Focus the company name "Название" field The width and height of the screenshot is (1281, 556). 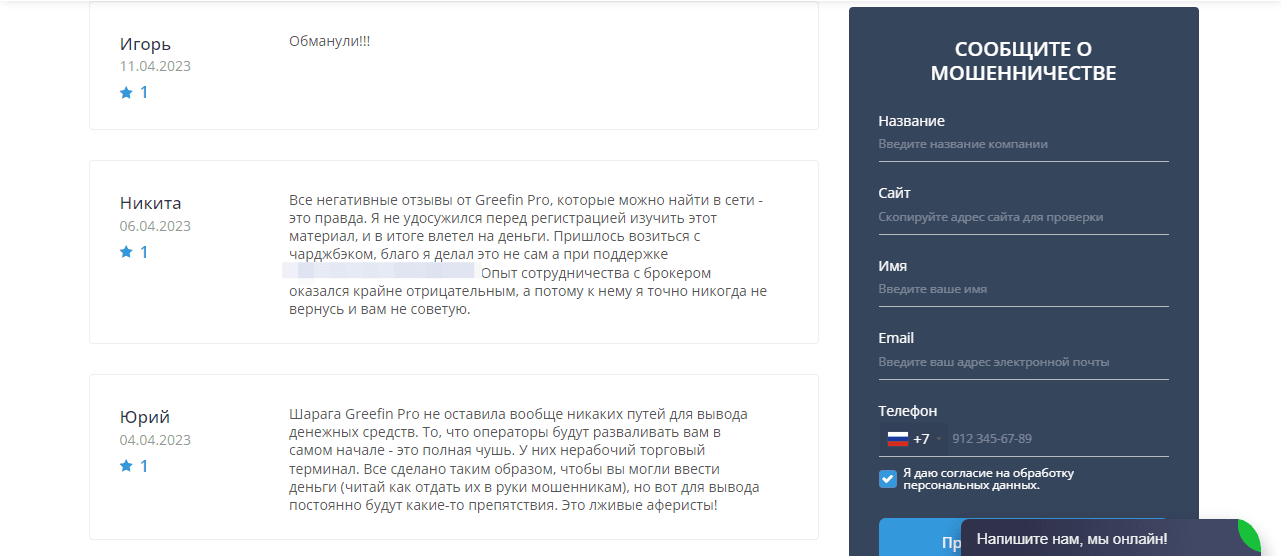1023,144
